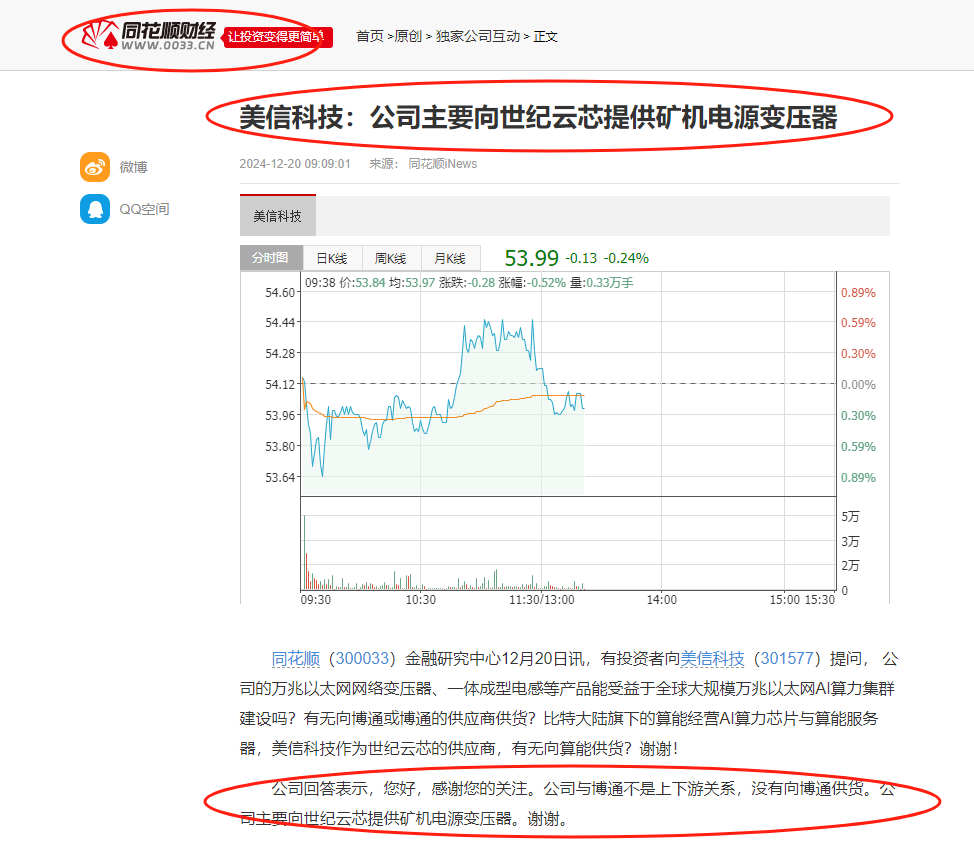Image resolution: width=974 pixels, height=857 pixels.
Task: Click the 53.64 price axis label
Action: point(280,478)
